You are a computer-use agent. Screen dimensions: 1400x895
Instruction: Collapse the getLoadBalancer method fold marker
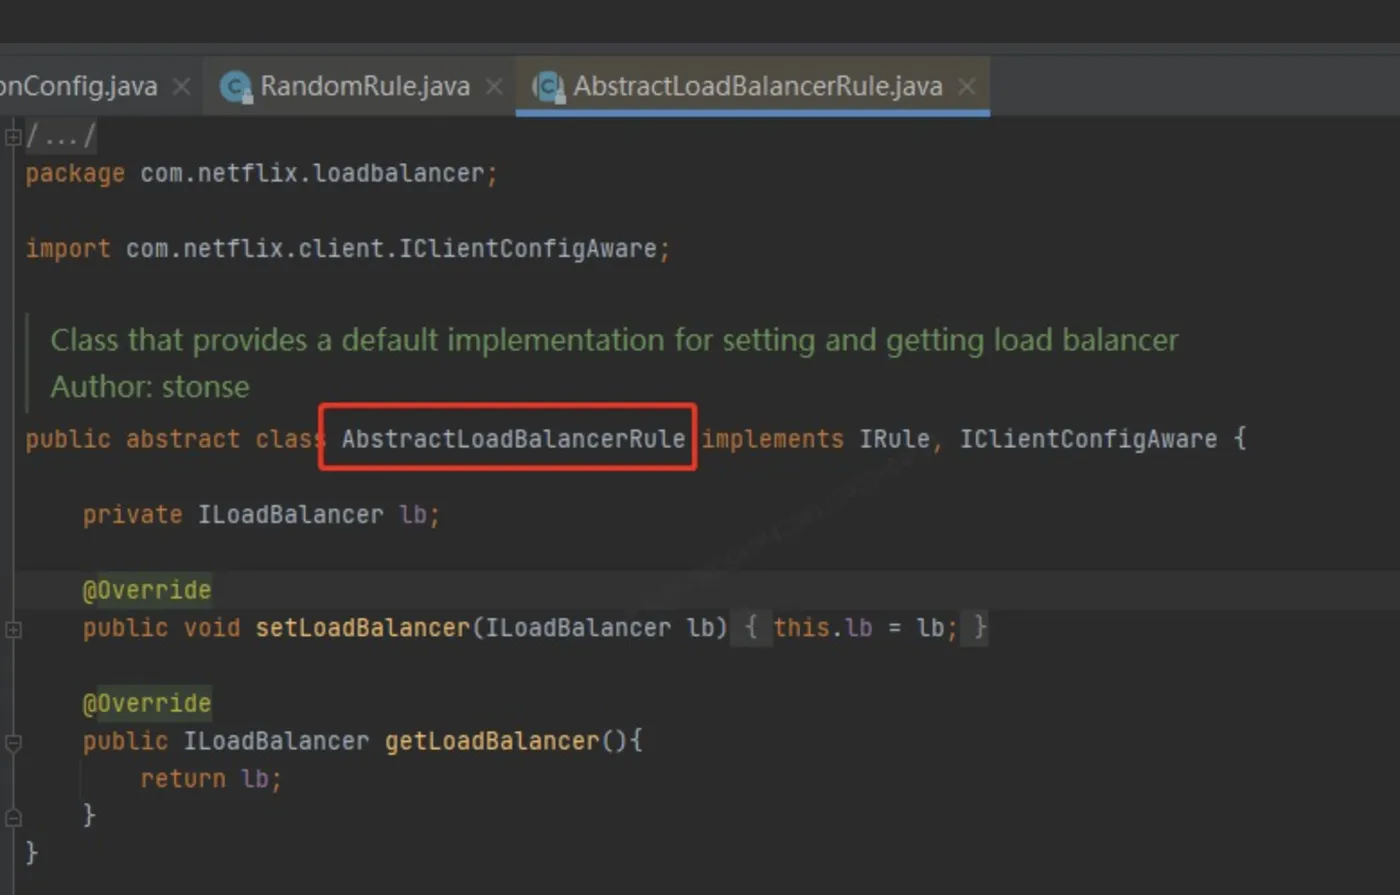tap(13, 743)
